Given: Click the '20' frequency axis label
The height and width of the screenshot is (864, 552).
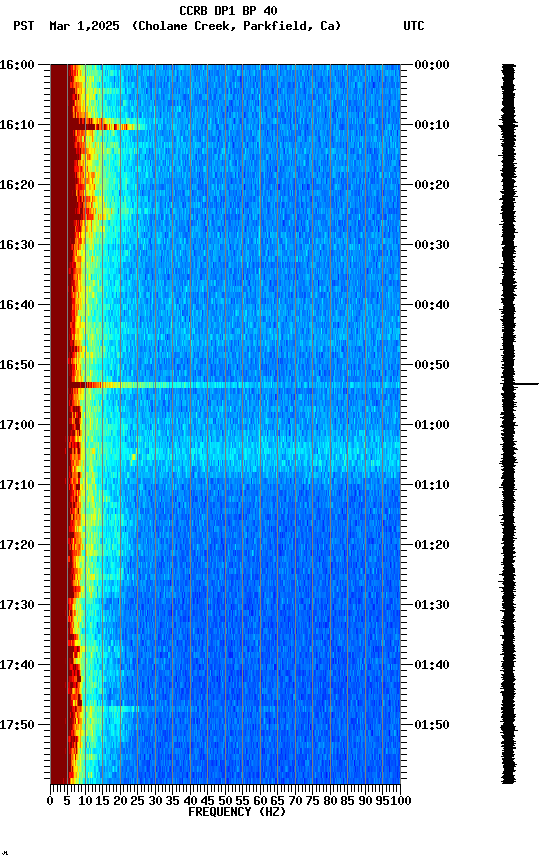Looking at the screenshot, I should 120,801.
